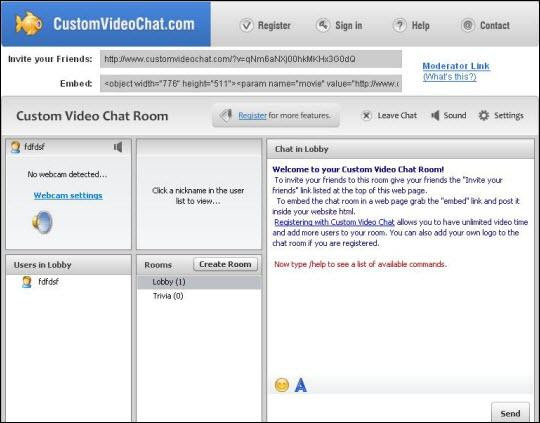Screen dimensions: 540x423
Task: Select user fdfdsf in Users in Lobby
Action: tap(48, 282)
